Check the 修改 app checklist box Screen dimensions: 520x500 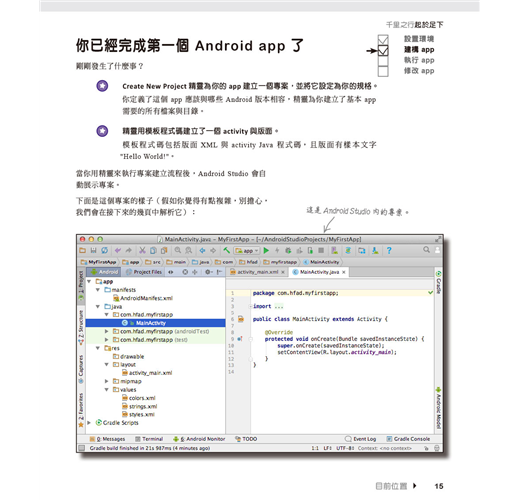383,71
